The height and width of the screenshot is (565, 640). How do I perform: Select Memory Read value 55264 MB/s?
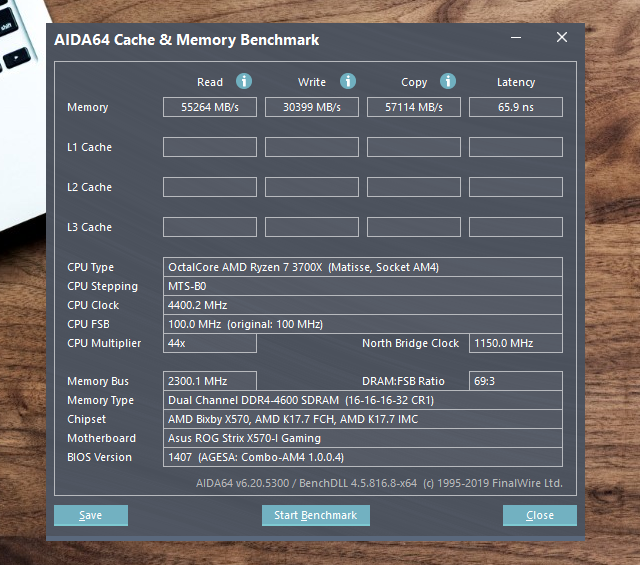click(x=210, y=107)
